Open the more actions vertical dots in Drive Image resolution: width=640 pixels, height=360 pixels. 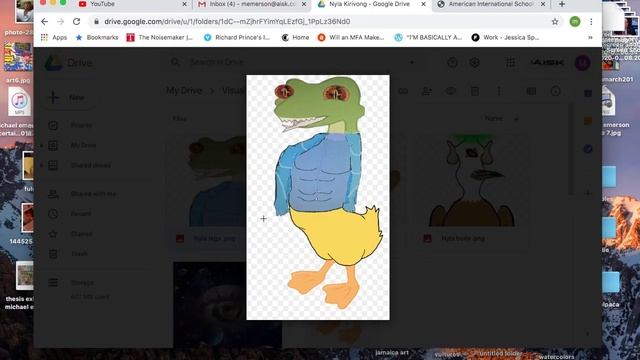point(499,91)
